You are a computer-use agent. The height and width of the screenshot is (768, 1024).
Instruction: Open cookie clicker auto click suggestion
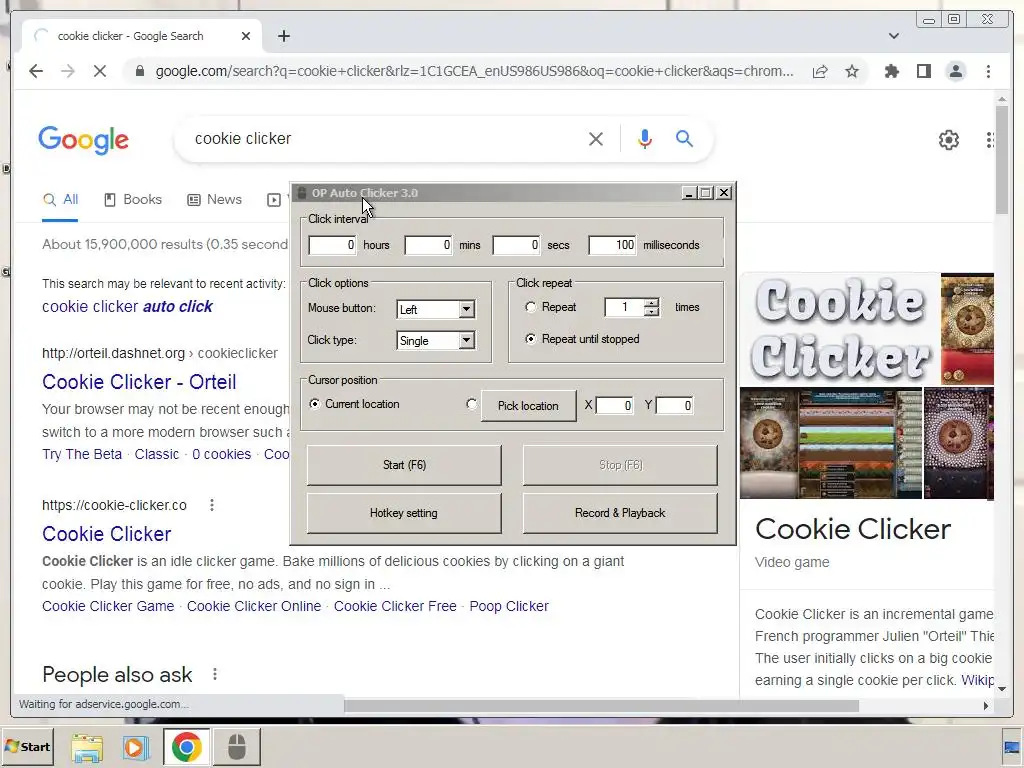tap(127, 306)
